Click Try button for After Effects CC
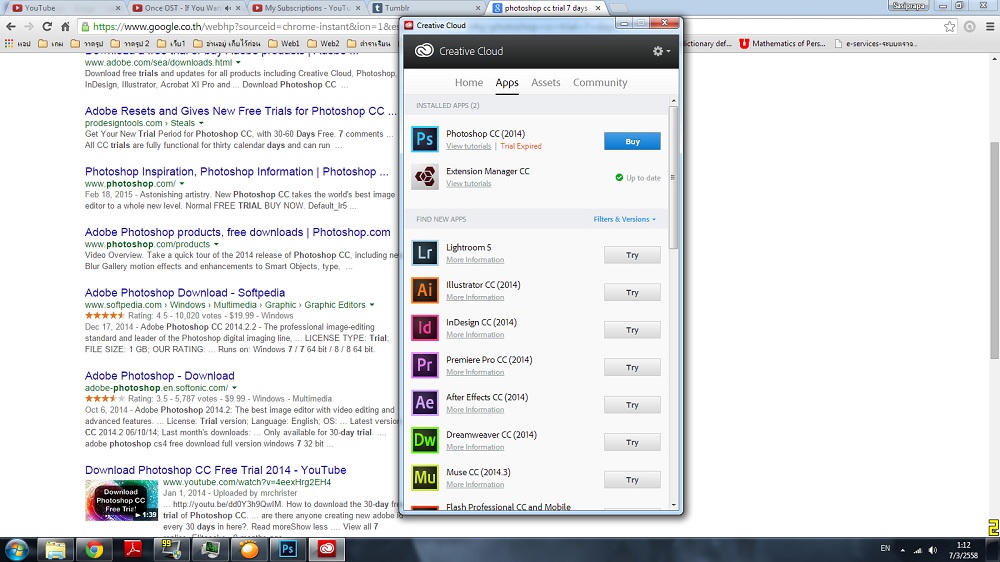 pyautogui.click(x=632, y=405)
